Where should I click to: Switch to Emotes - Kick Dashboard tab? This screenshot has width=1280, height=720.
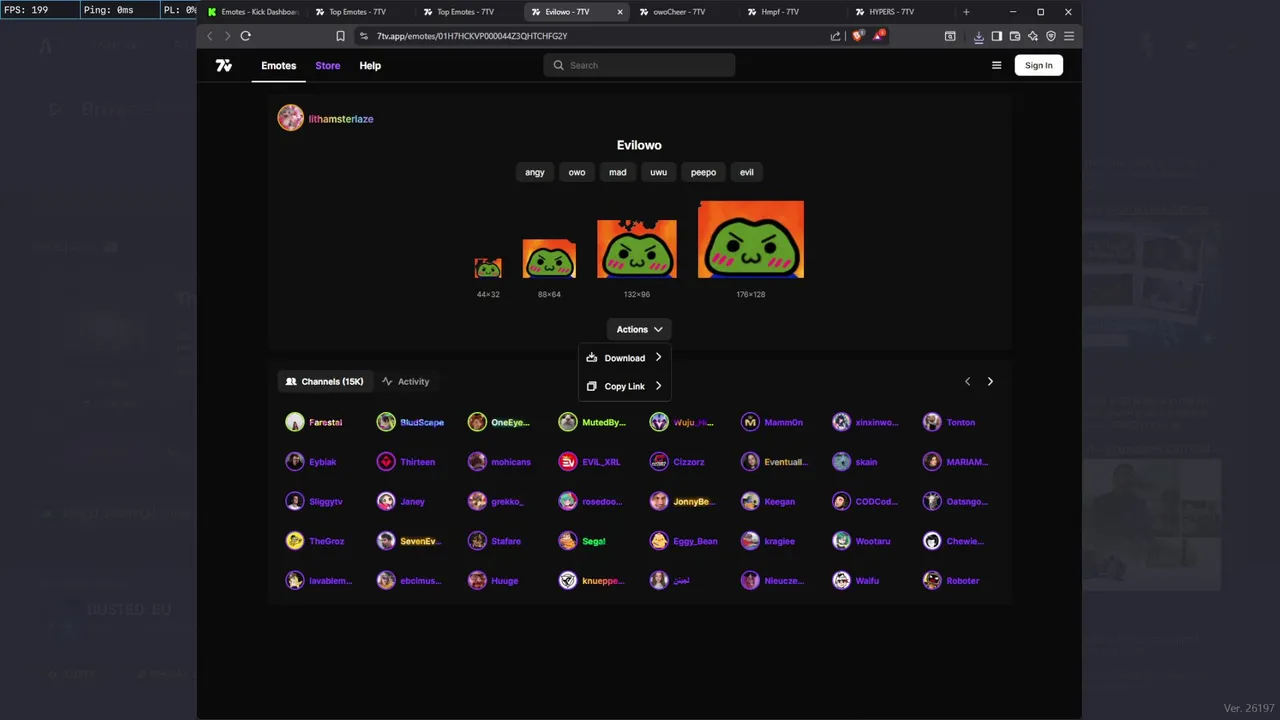point(252,12)
